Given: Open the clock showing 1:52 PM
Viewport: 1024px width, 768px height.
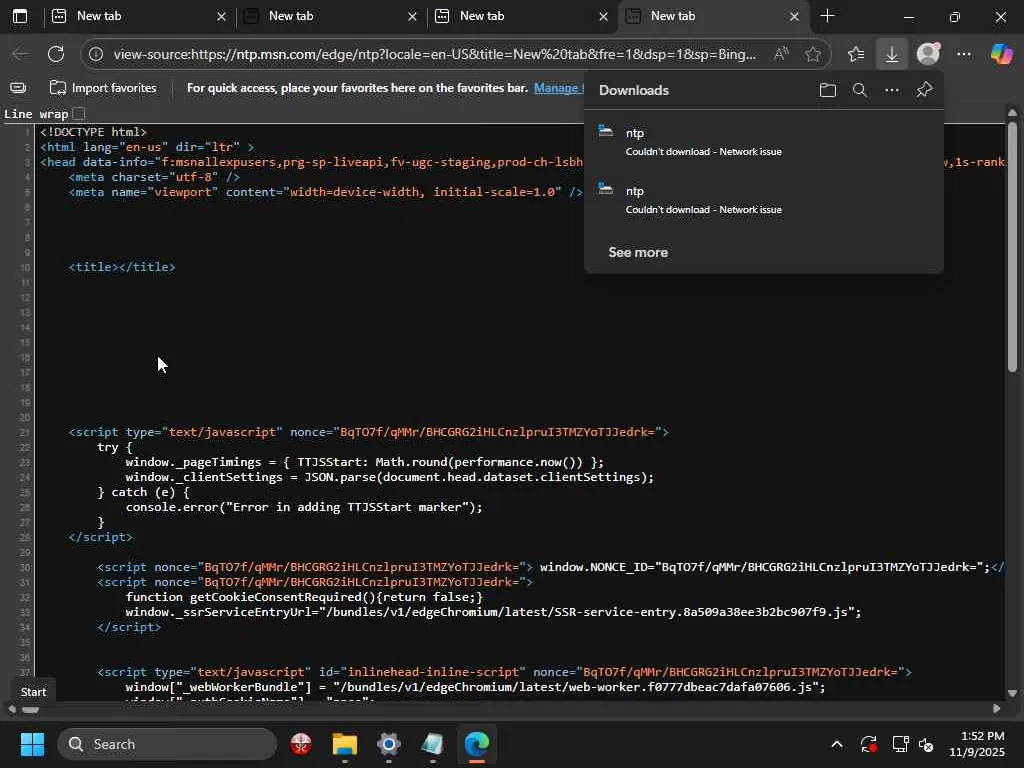Looking at the screenshot, I should 977,744.
